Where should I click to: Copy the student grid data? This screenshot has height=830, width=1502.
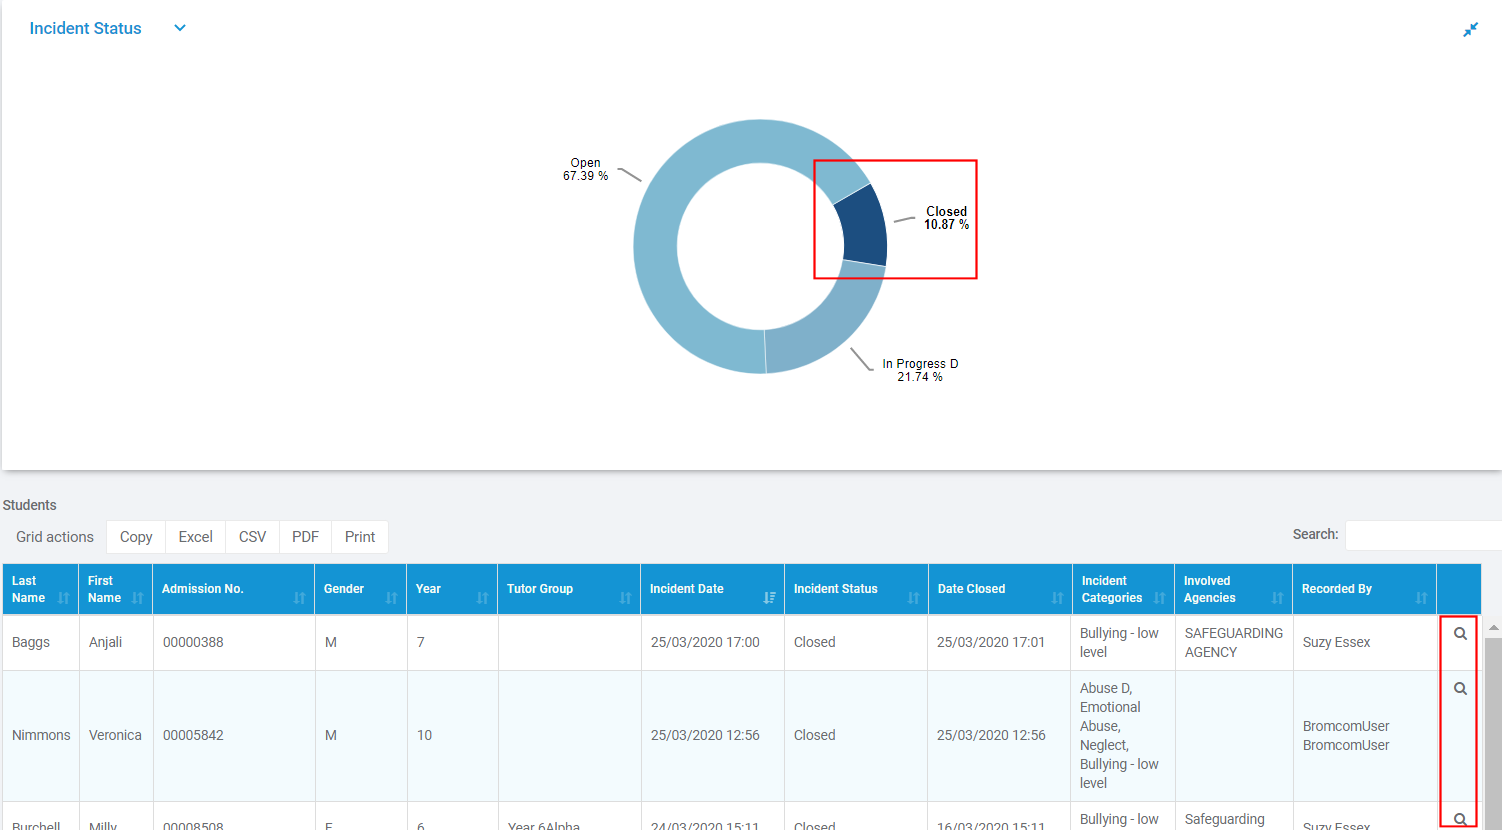click(x=135, y=536)
